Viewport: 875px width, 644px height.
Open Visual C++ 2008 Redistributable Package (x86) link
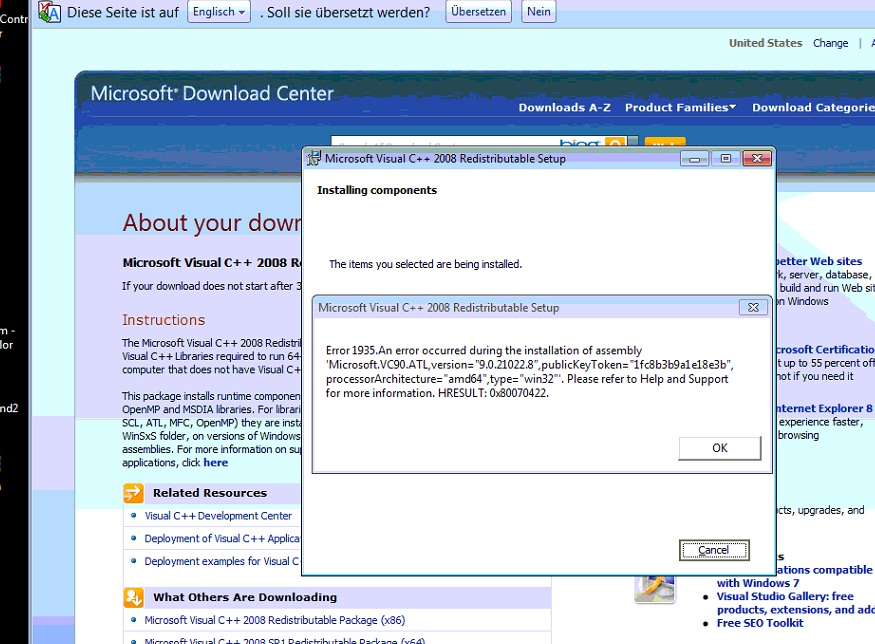(x=275, y=621)
